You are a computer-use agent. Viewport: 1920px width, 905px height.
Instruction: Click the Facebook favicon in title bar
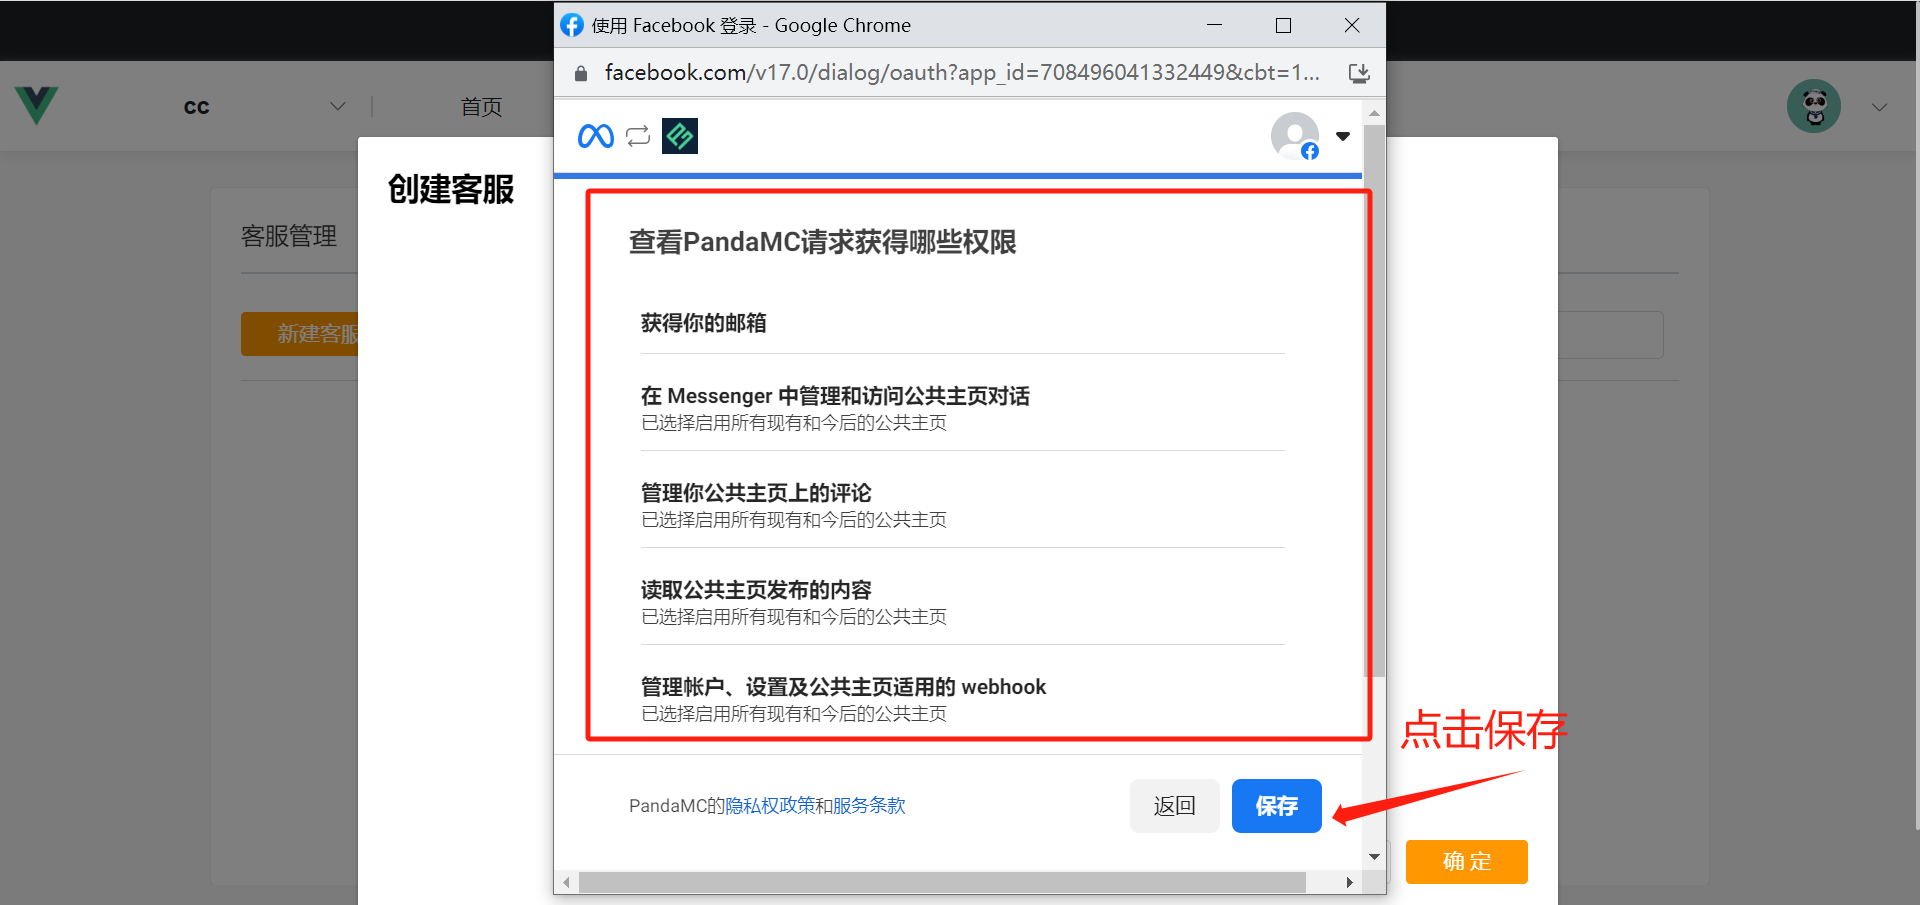point(572,25)
